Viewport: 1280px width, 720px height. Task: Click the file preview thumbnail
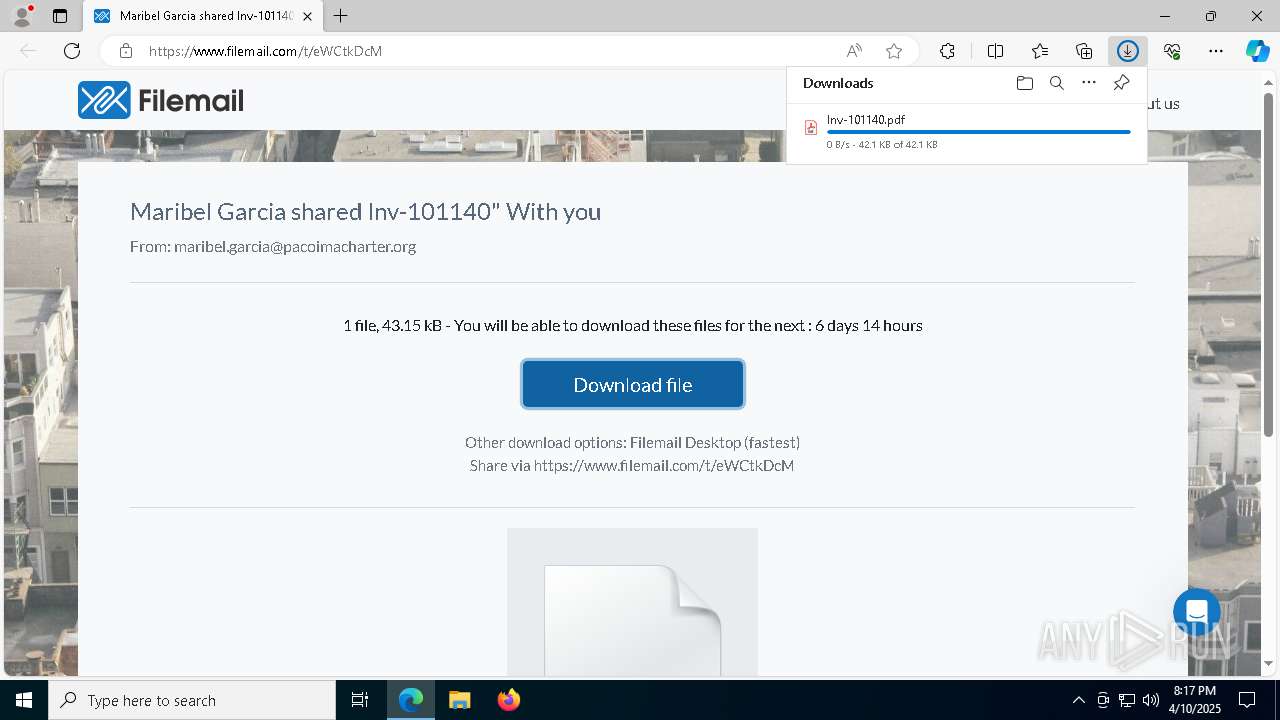click(x=632, y=602)
